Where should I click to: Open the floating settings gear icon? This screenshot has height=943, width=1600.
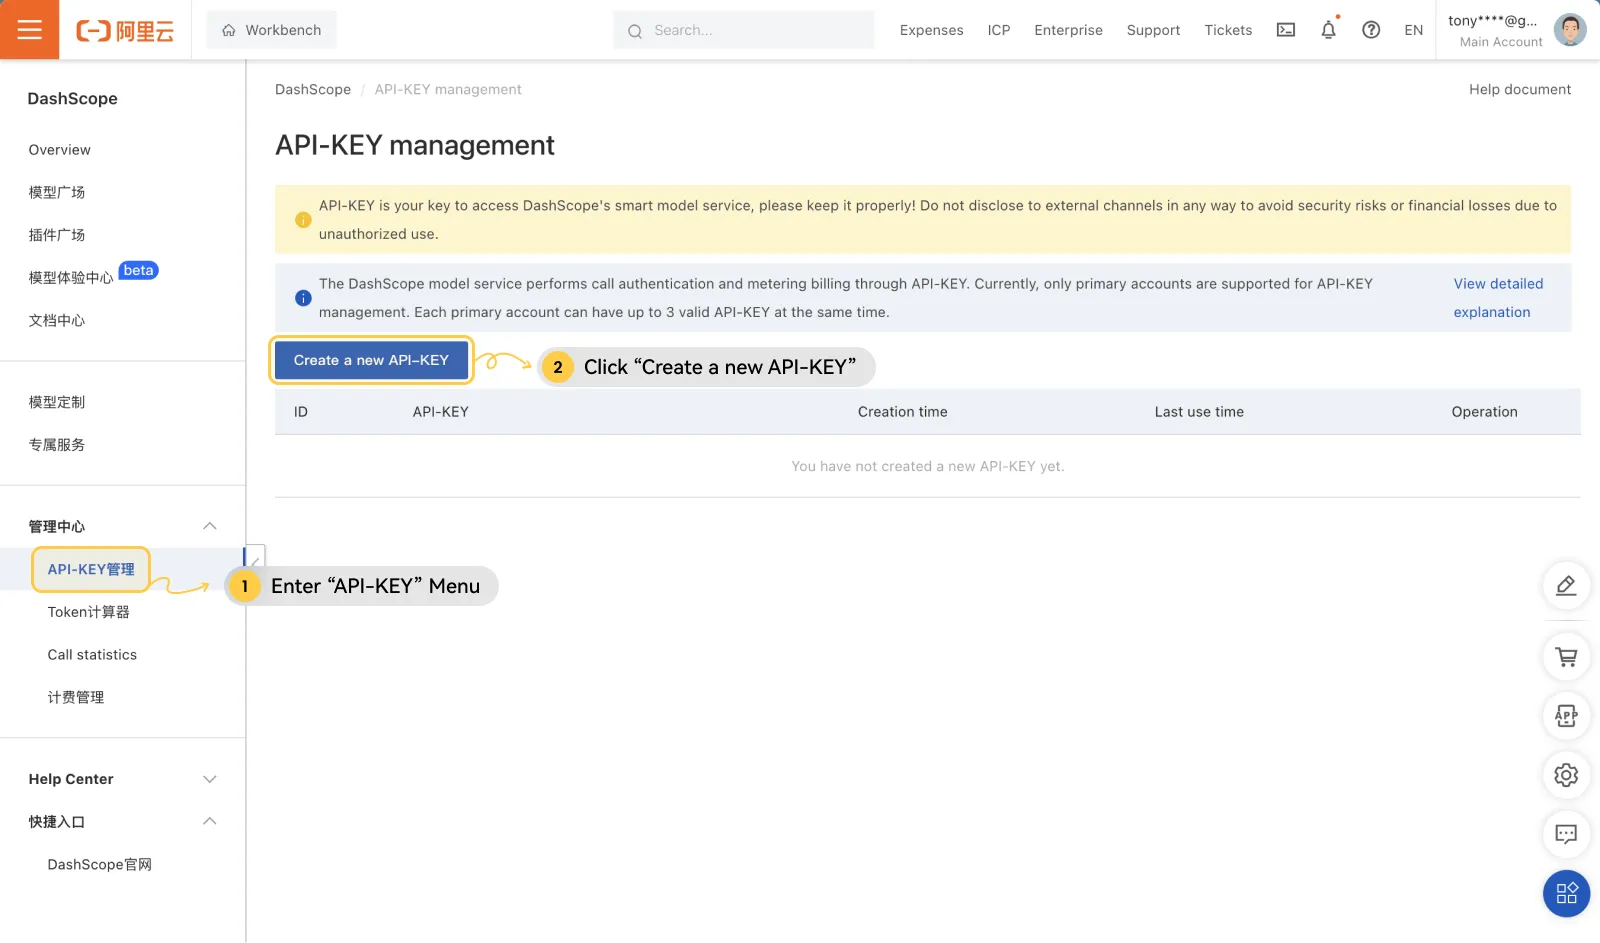coord(1566,775)
